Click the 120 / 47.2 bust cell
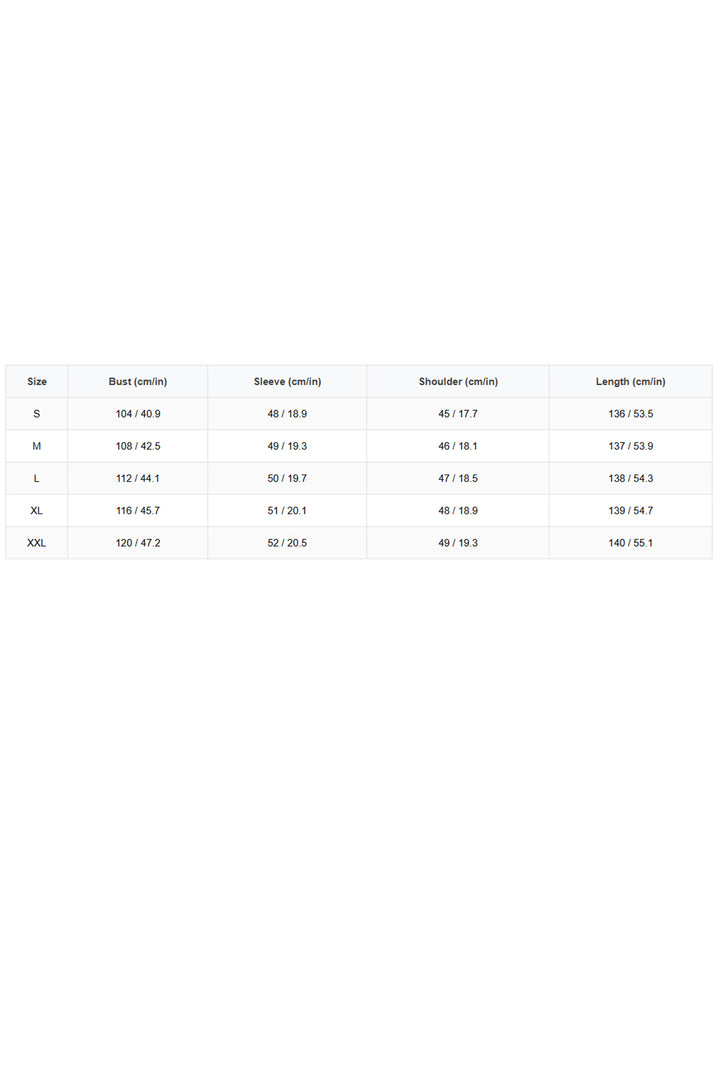Viewport: 720px width, 1080px height. click(138, 543)
